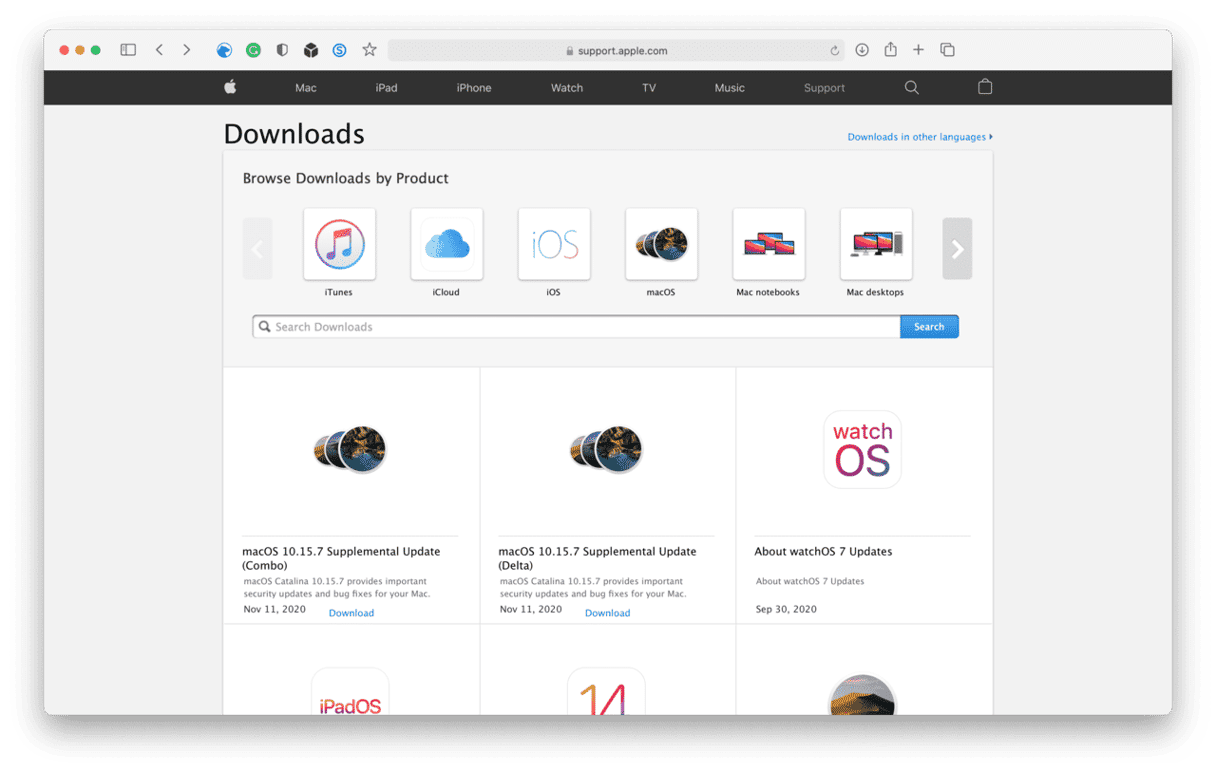The width and height of the screenshot is (1216, 773).
Task: Open the blue globe extension icon
Action: pyautogui.click(x=224, y=50)
